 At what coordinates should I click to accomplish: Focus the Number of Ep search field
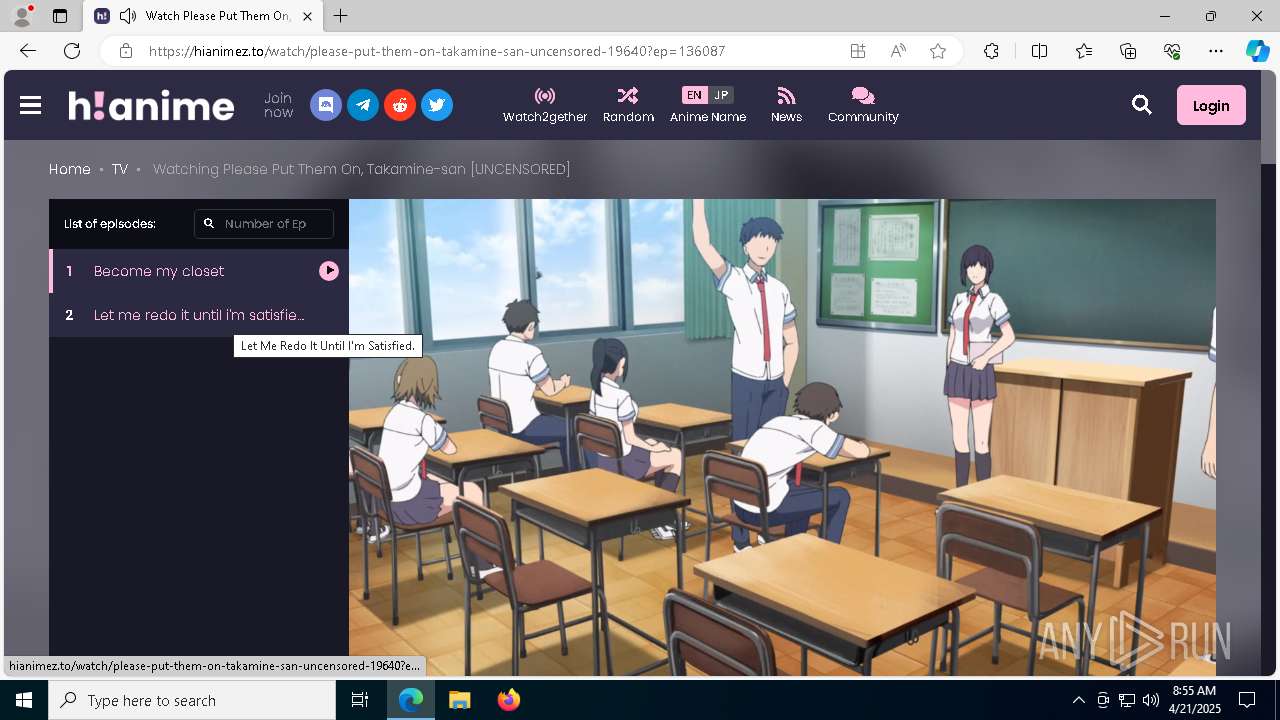(264, 224)
